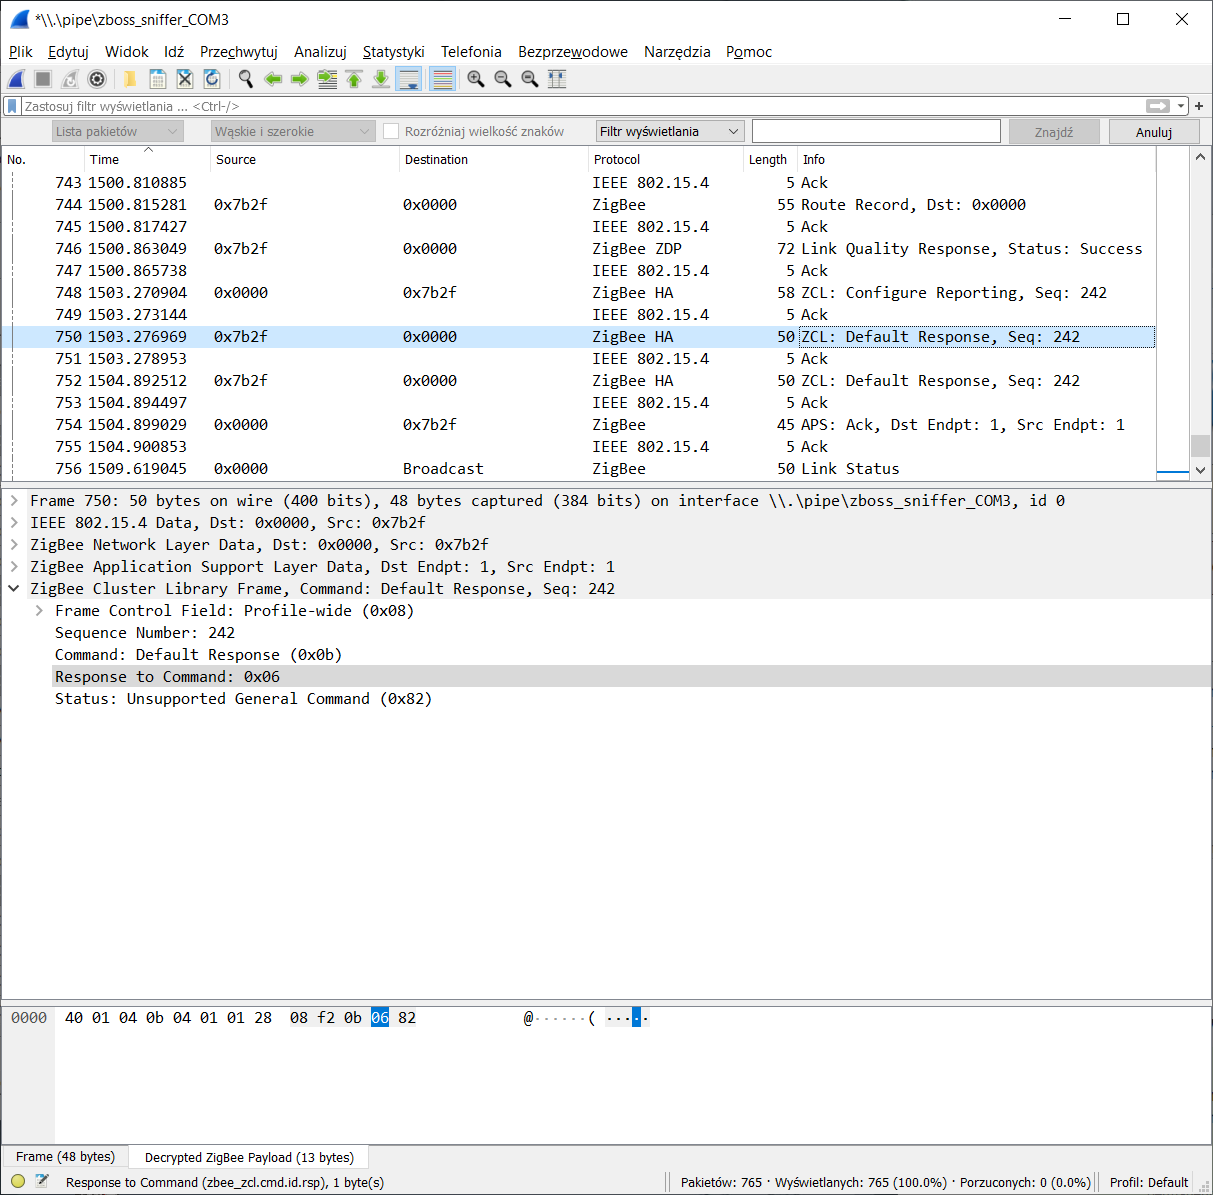Expand ZigBee Application Support Layer Data
Image resolution: width=1213 pixels, height=1195 pixels.
pos(14,567)
